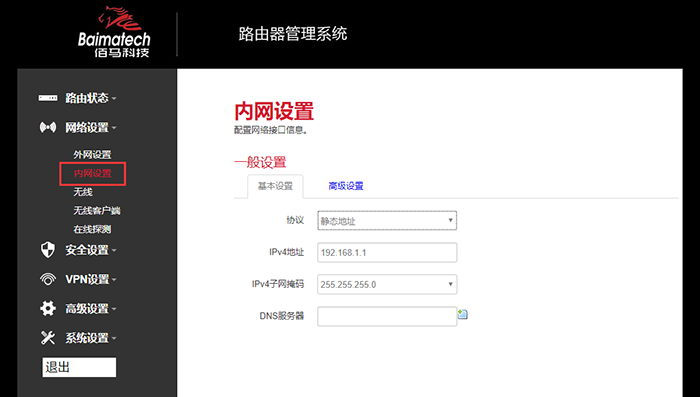The height and width of the screenshot is (397, 700).
Task: Click the shield icon beside 安全设置
Action: point(48,250)
